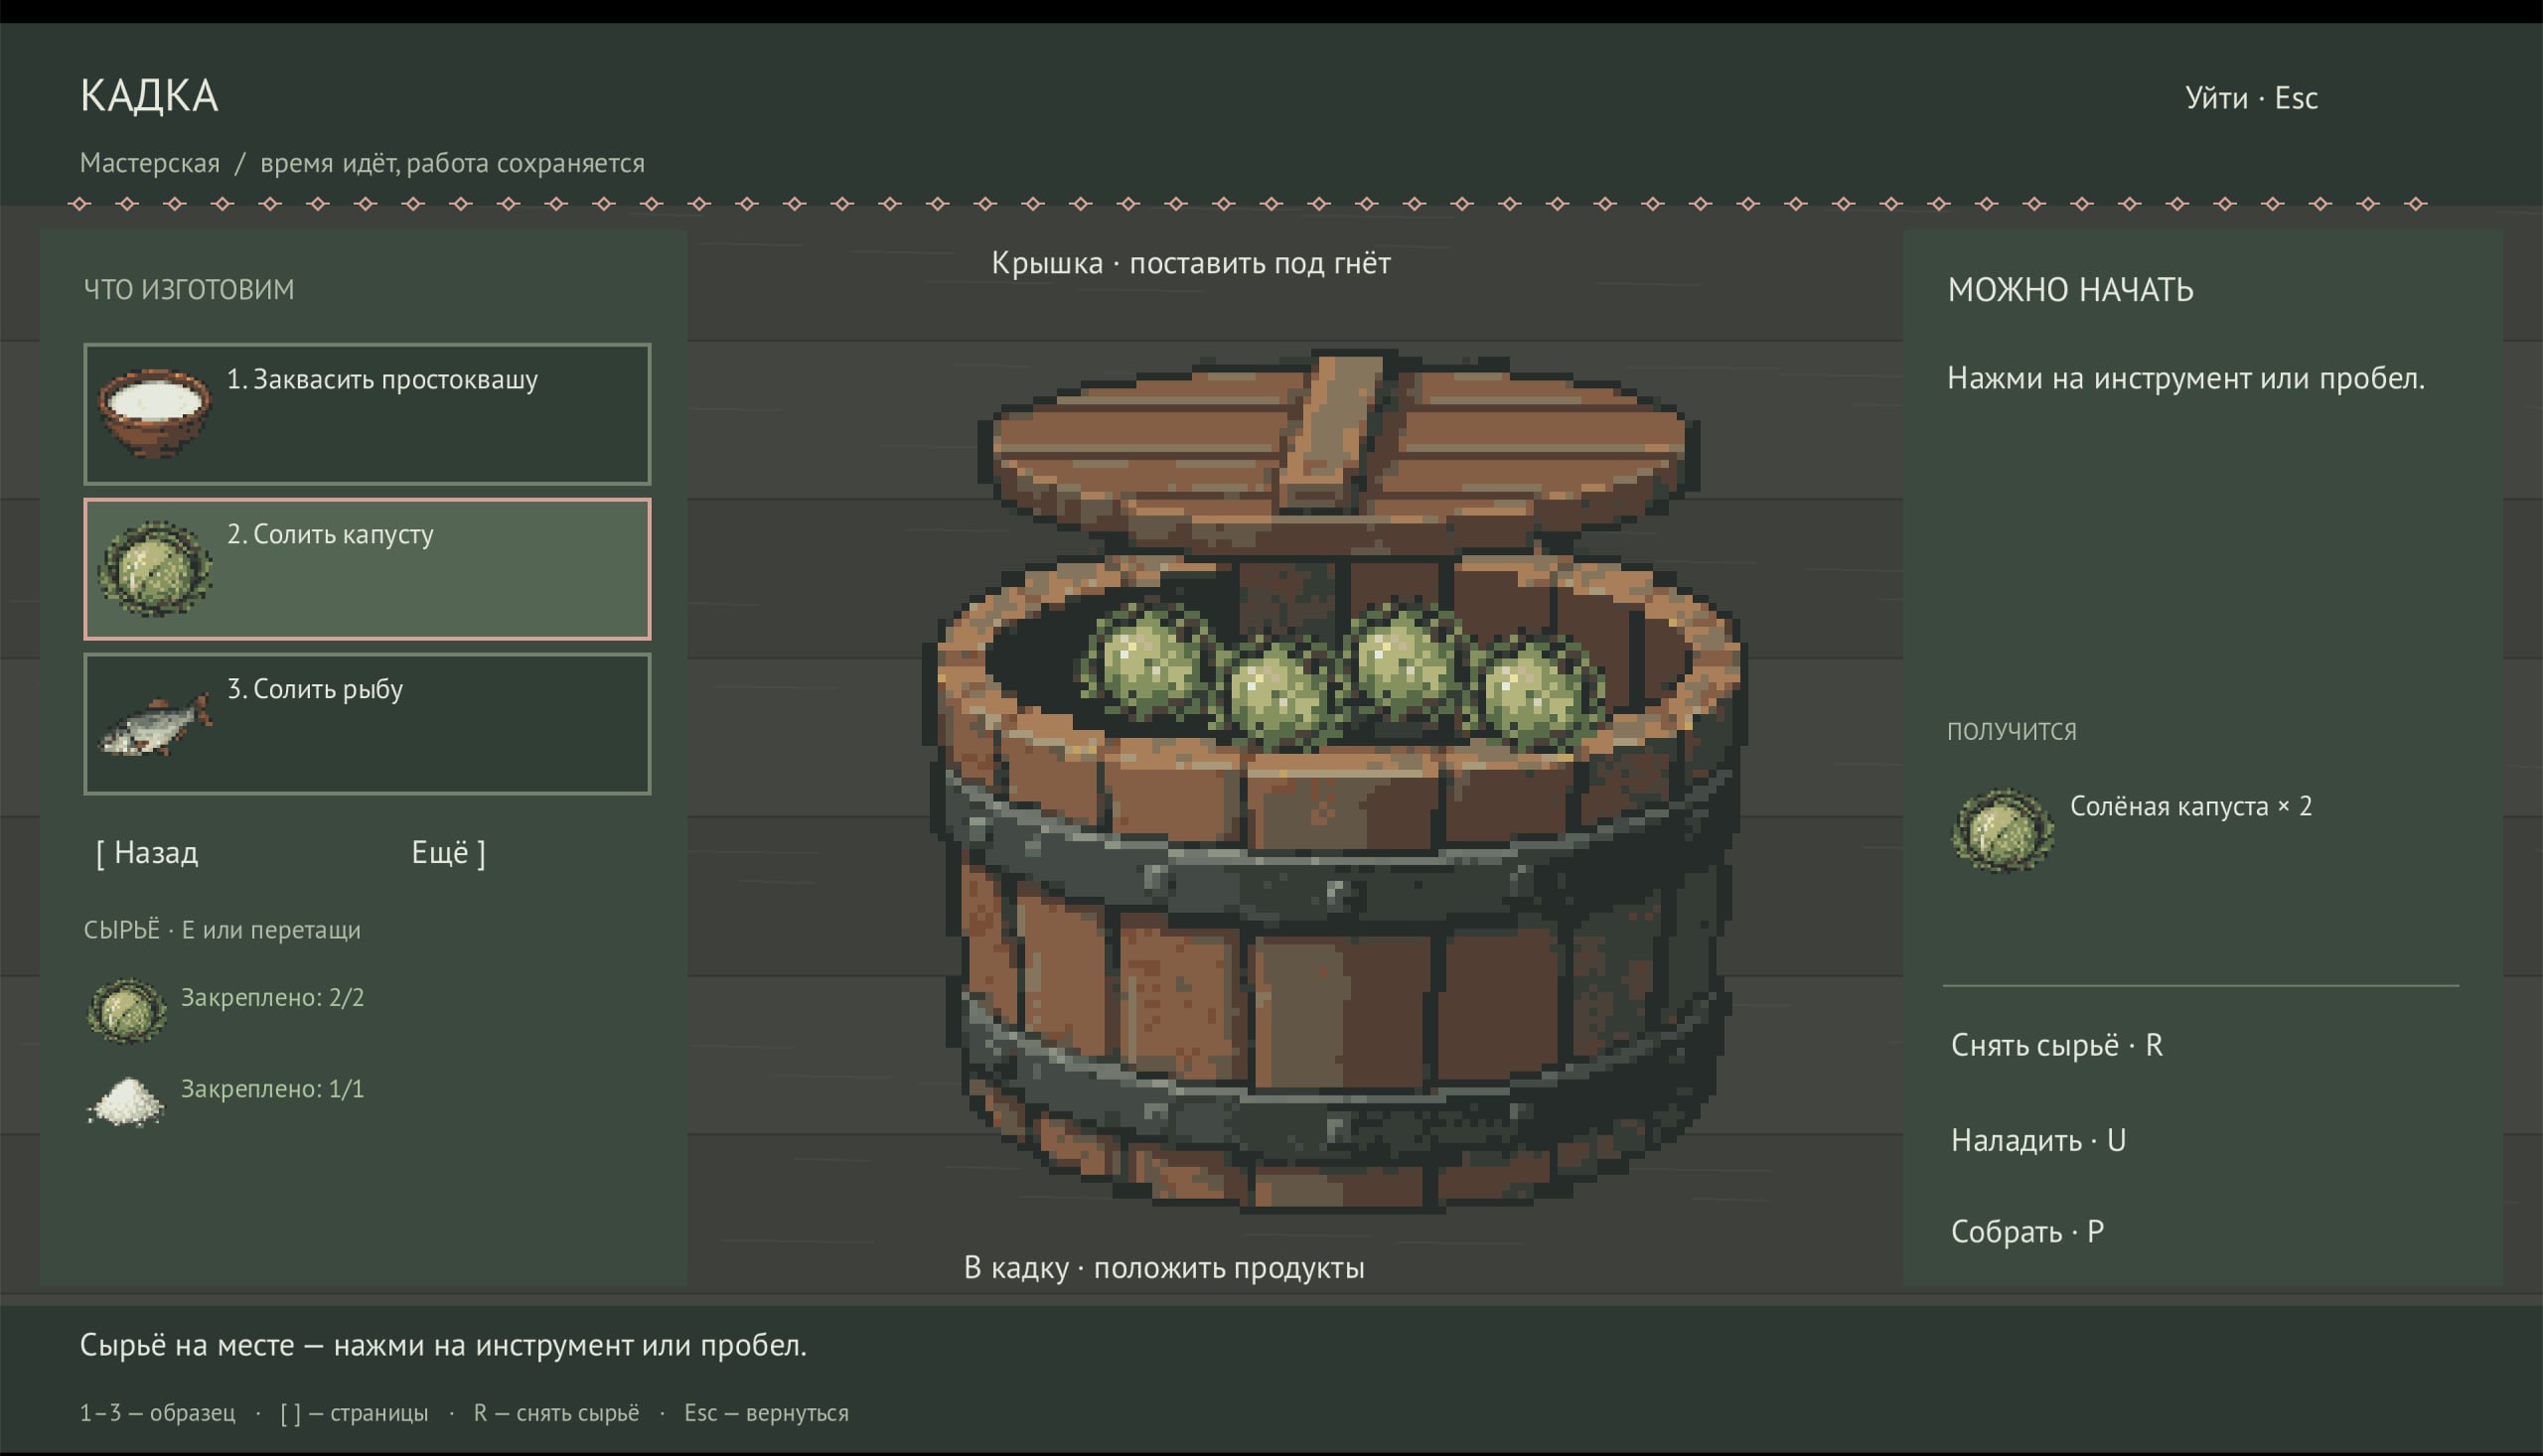This screenshot has height=1456, width=2543.
Task: Click the hint R — снять сырьё
Action: tap(556, 1413)
